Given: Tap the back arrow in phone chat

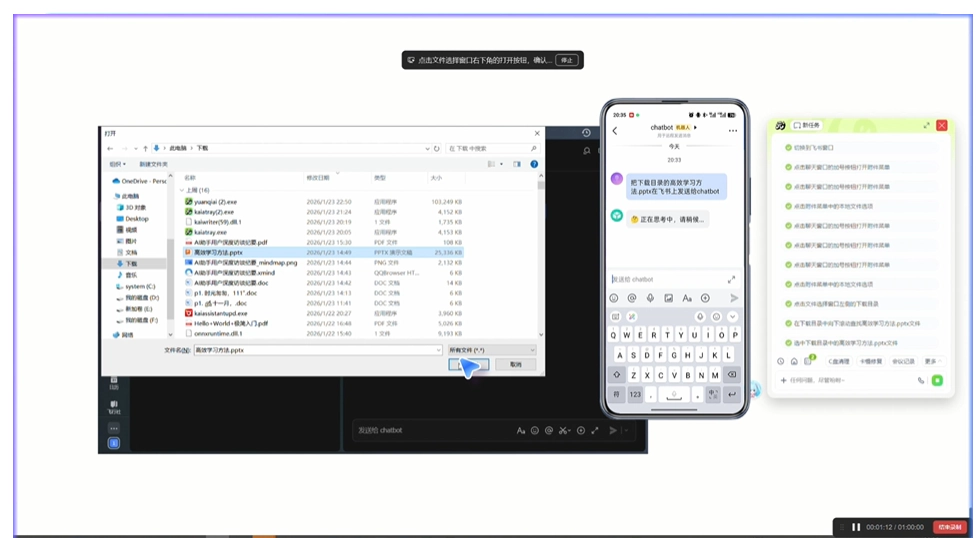Looking at the screenshot, I should [x=615, y=130].
